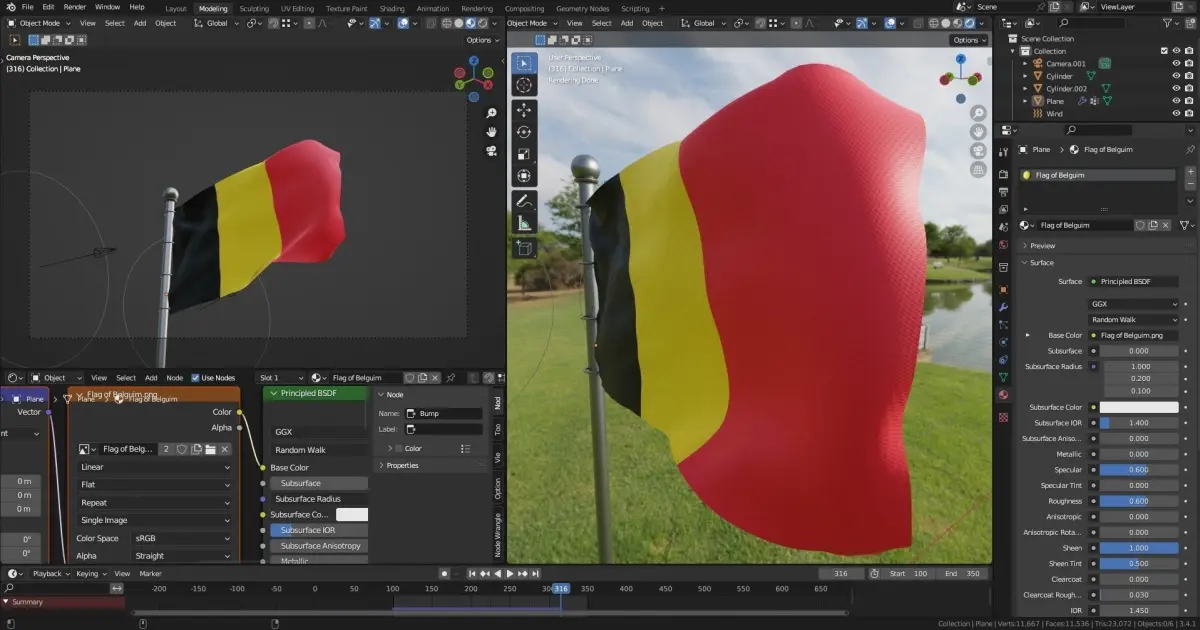Click the new material copy icon in properties

[x=1153, y=225]
